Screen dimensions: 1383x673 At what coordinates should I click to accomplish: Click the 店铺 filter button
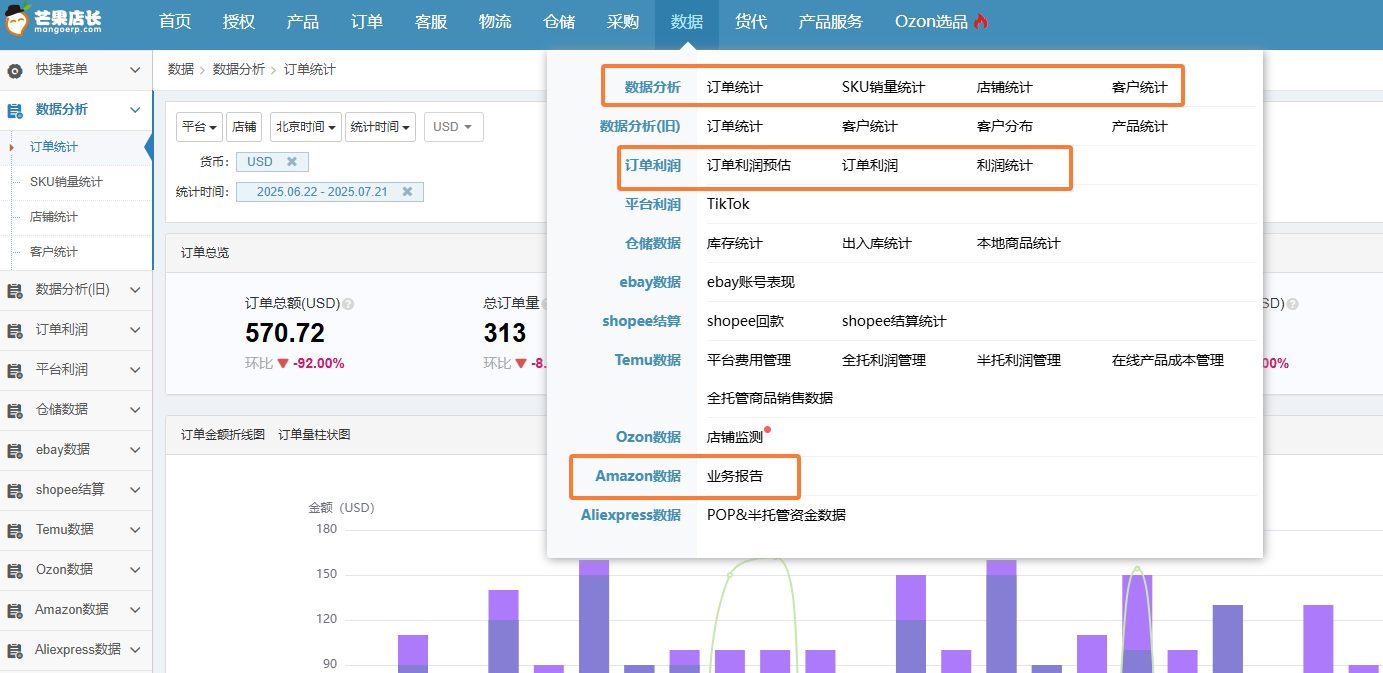pos(244,127)
